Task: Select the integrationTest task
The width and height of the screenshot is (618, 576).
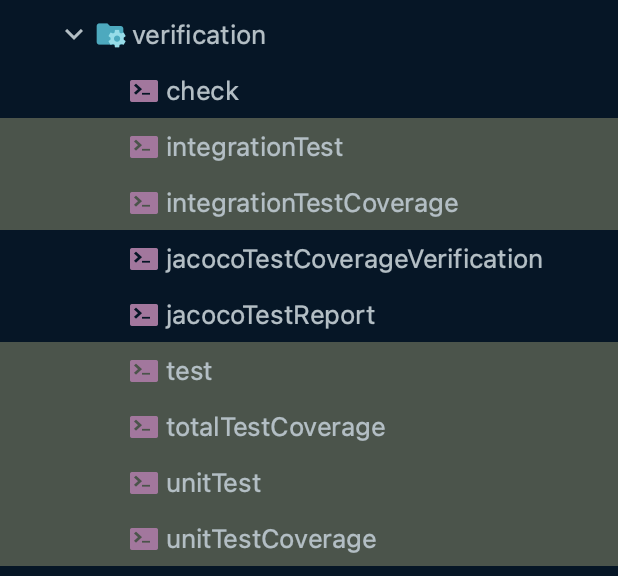Action: click(x=254, y=147)
